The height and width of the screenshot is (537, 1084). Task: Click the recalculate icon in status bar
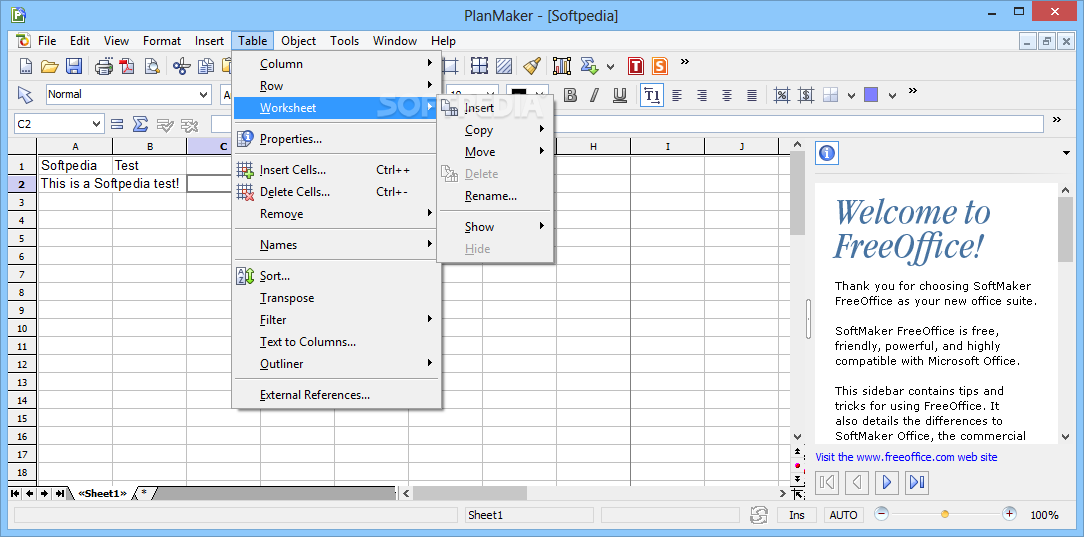(759, 515)
